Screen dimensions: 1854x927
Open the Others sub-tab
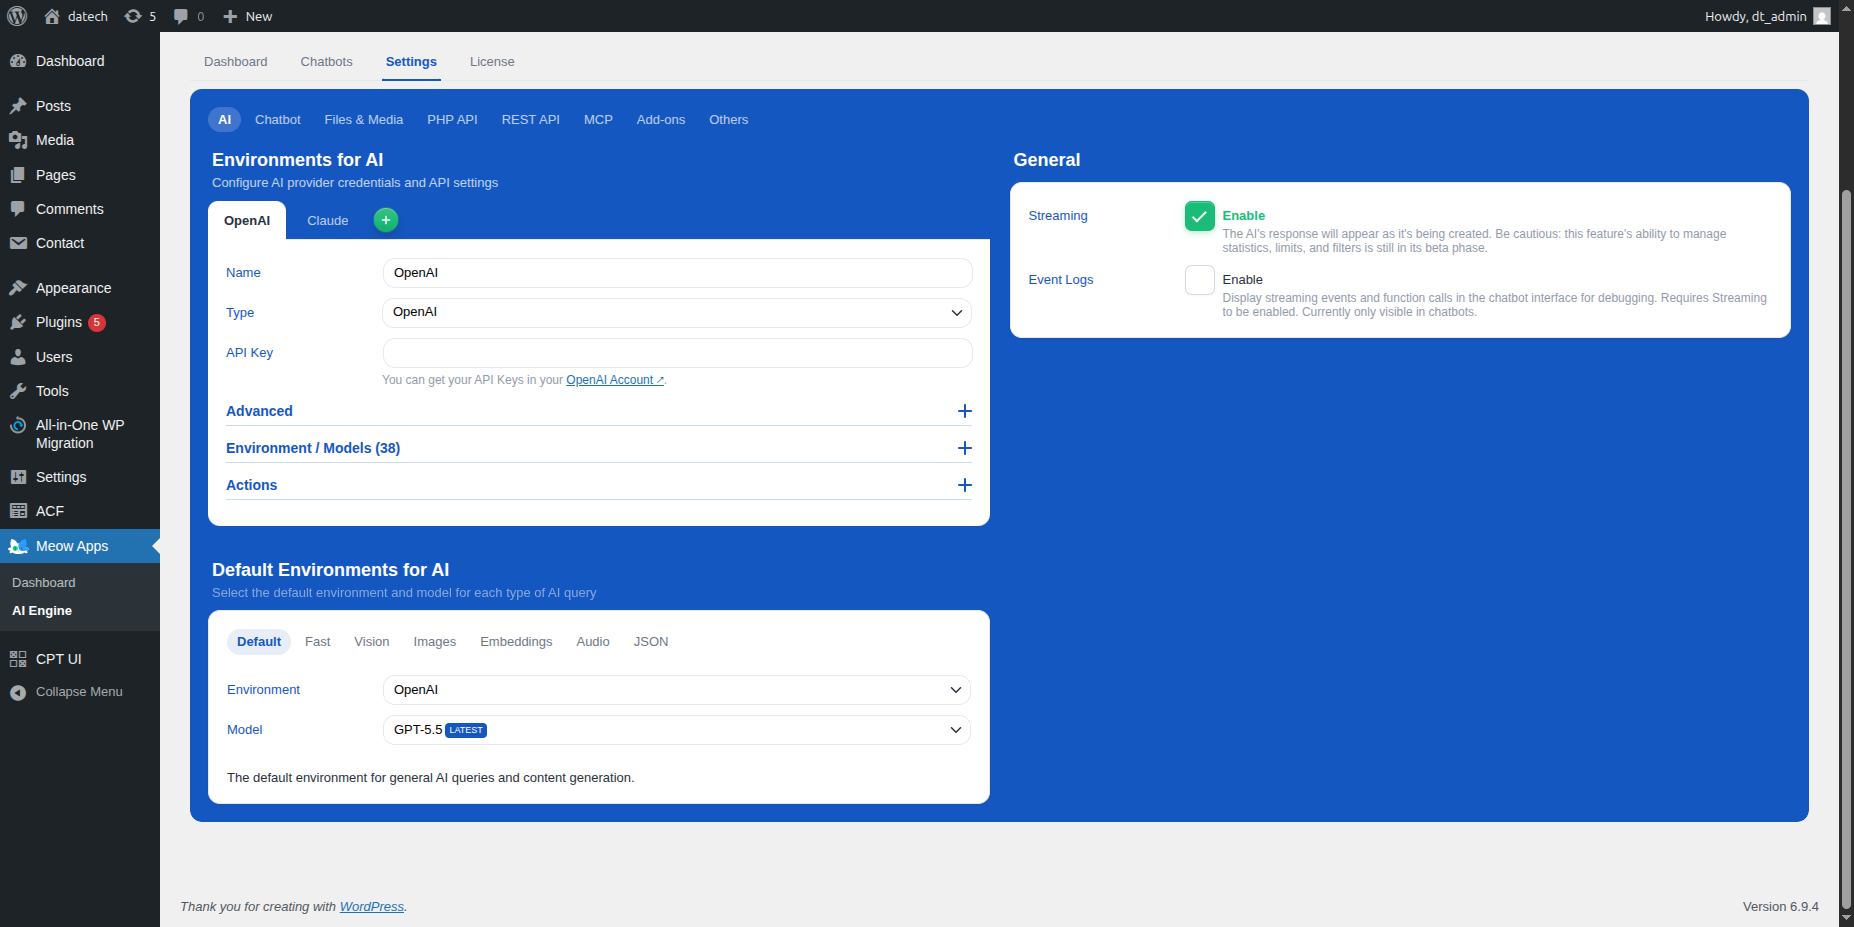tap(729, 120)
